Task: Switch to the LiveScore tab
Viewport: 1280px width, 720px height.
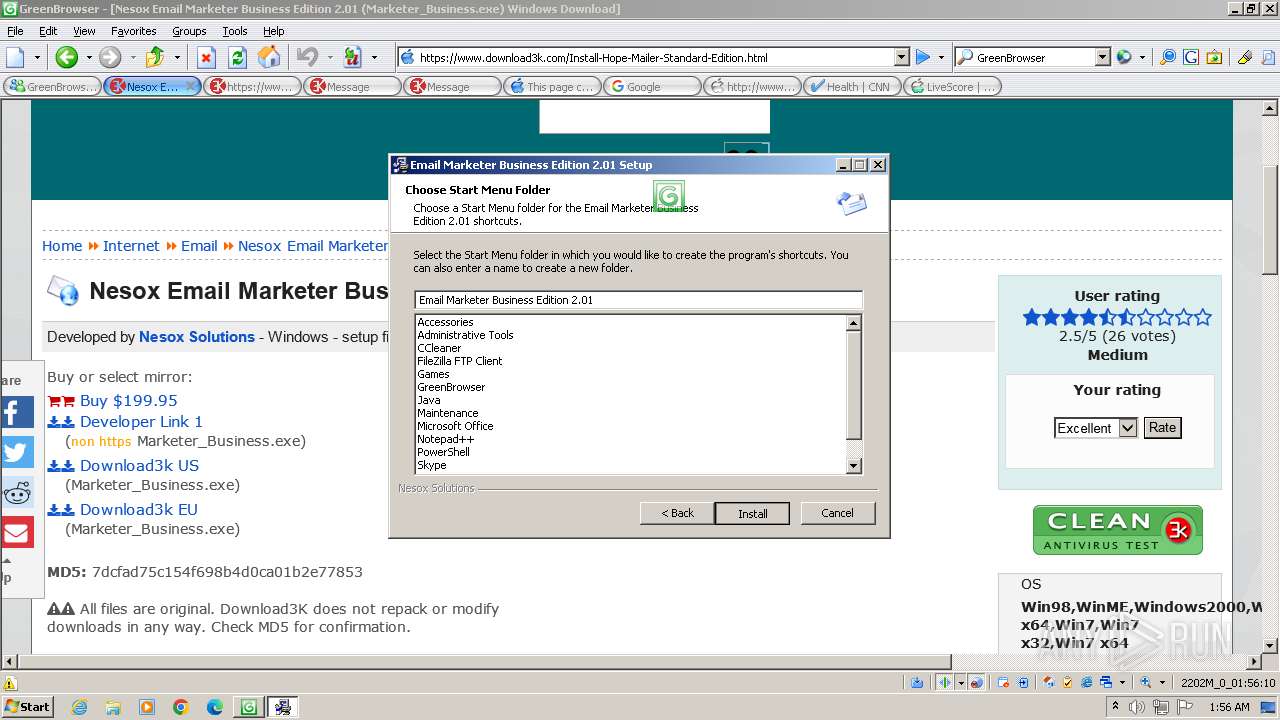Action: 951,86
